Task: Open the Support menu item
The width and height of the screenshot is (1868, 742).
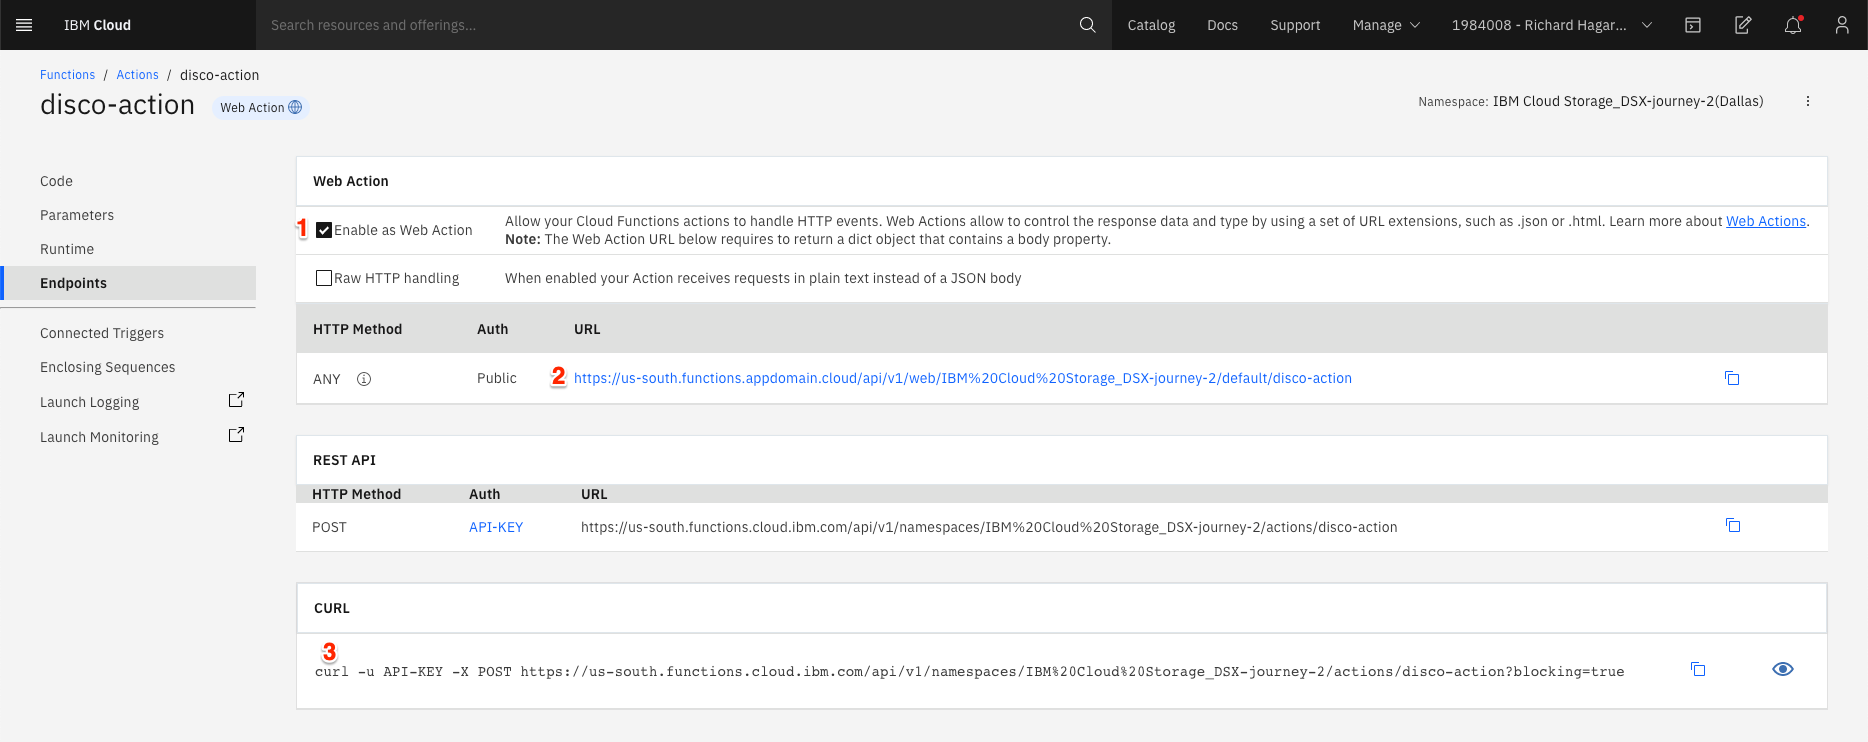Action: [1295, 25]
